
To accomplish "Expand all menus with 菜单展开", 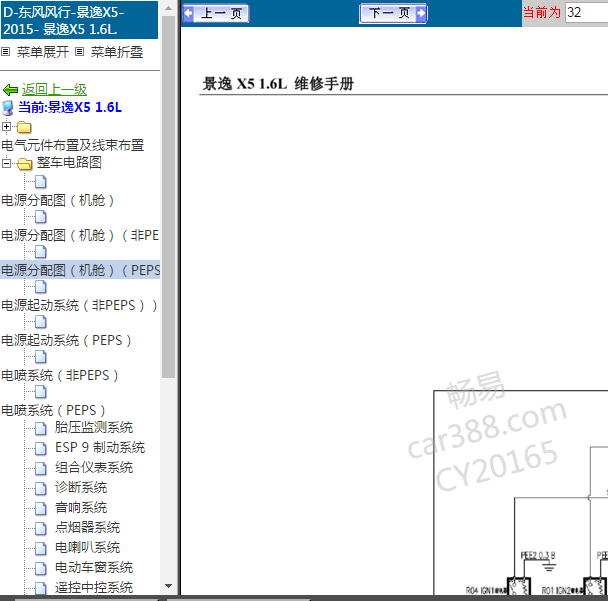I will pyautogui.click(x=43, y=52).
